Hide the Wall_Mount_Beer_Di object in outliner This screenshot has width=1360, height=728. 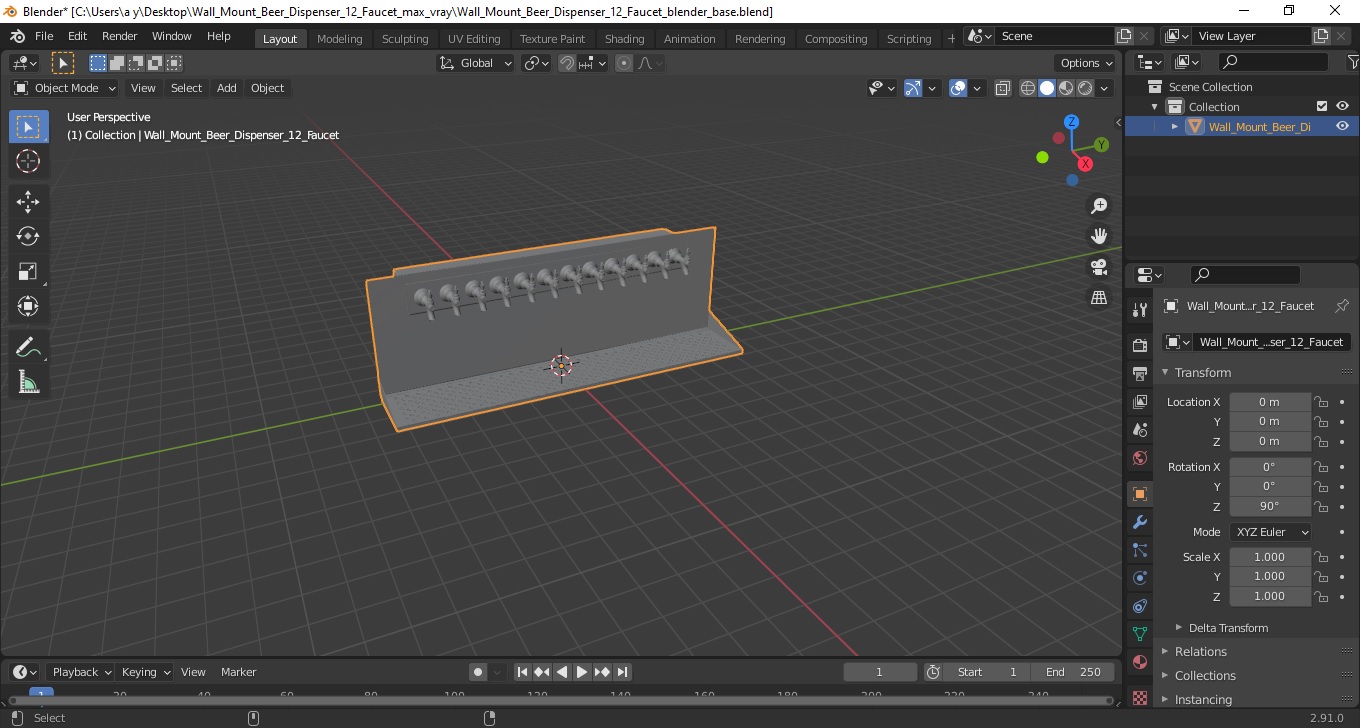click(1342, 126)
